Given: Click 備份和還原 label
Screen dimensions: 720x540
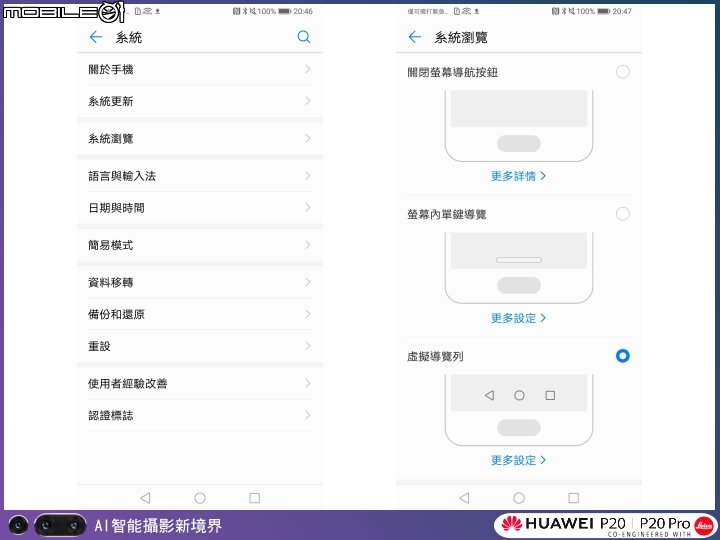Looking at the screenshot, I should click(116, 314).
